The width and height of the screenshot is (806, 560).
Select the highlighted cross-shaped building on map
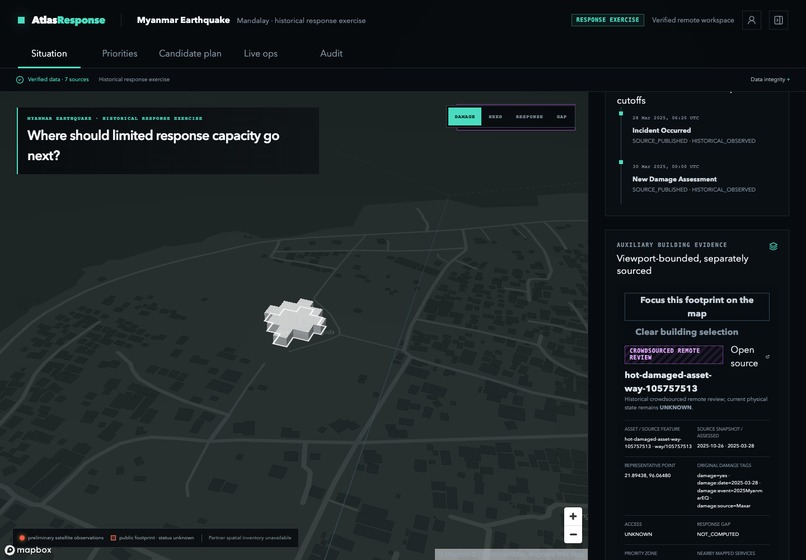coord(295,321)
